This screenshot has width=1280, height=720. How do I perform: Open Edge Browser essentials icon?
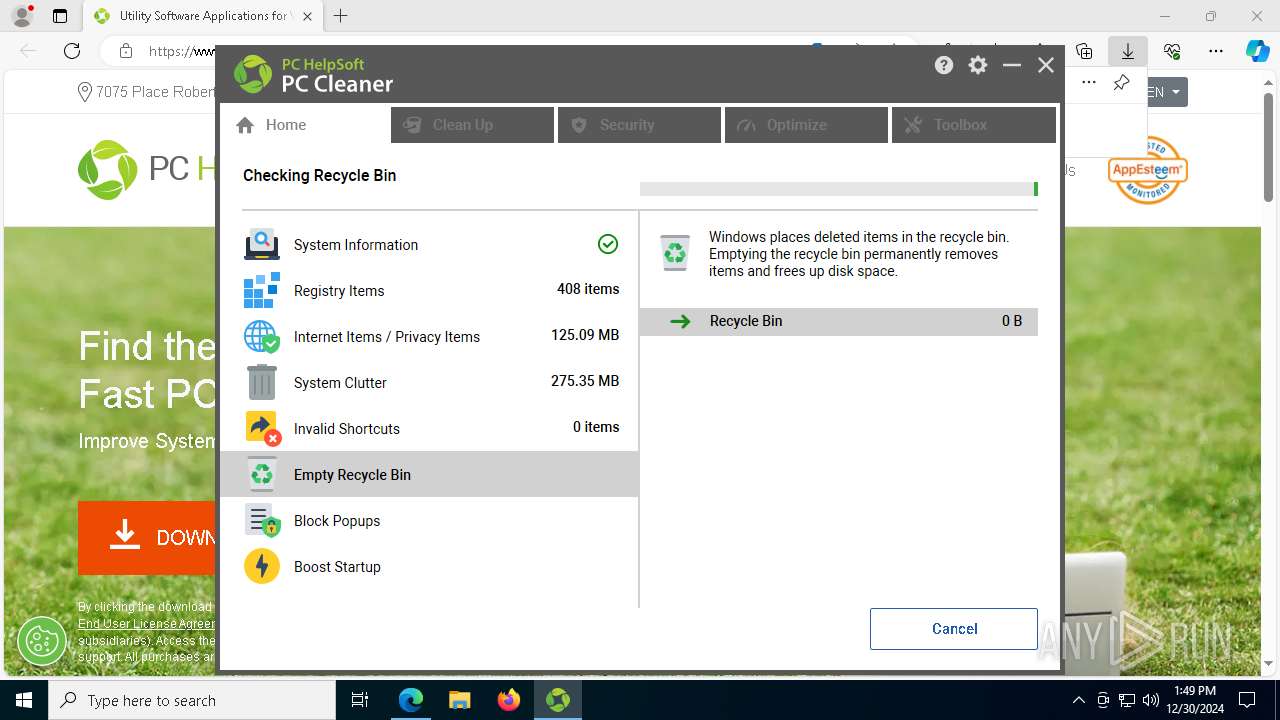coord(1172,51)
